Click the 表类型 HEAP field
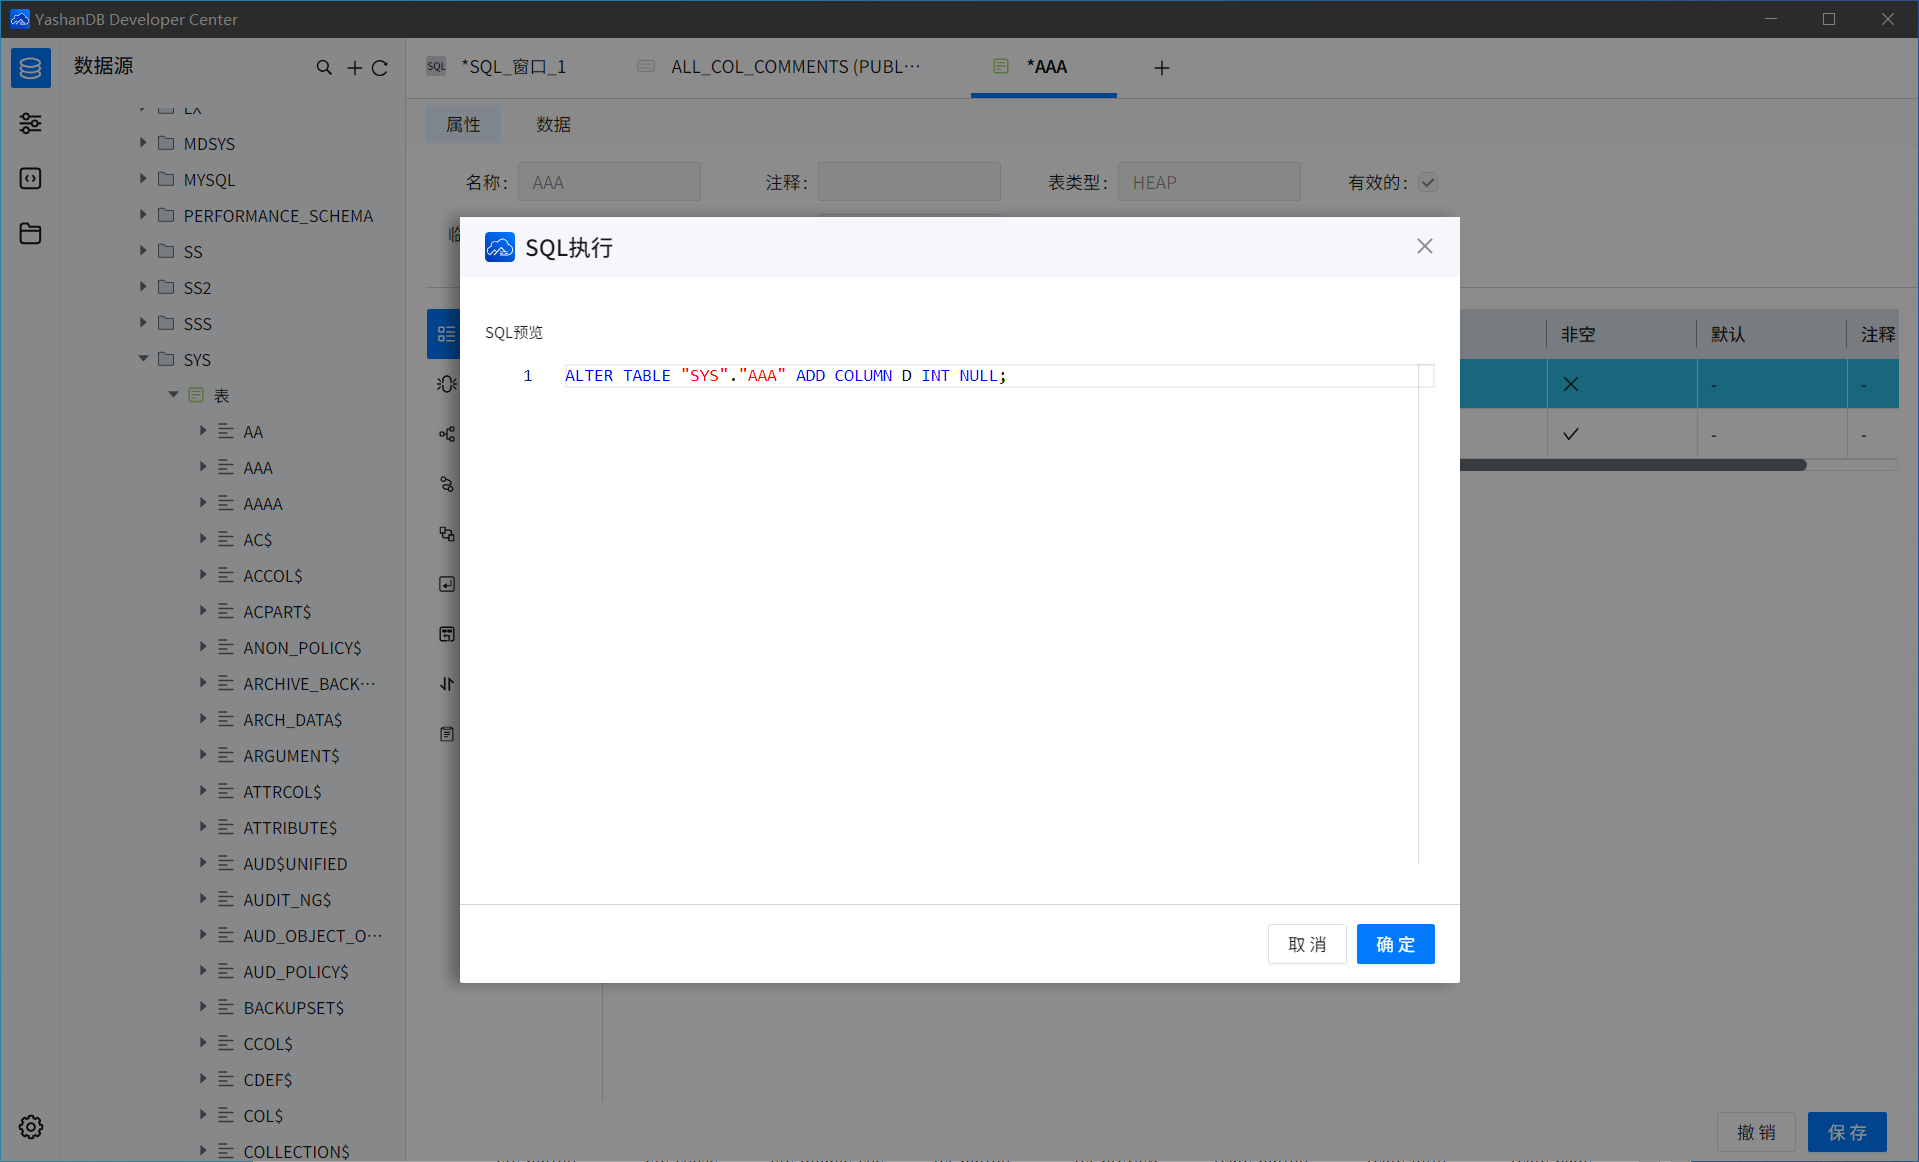This screenshot has width=1919, height=1162. 1209,182
